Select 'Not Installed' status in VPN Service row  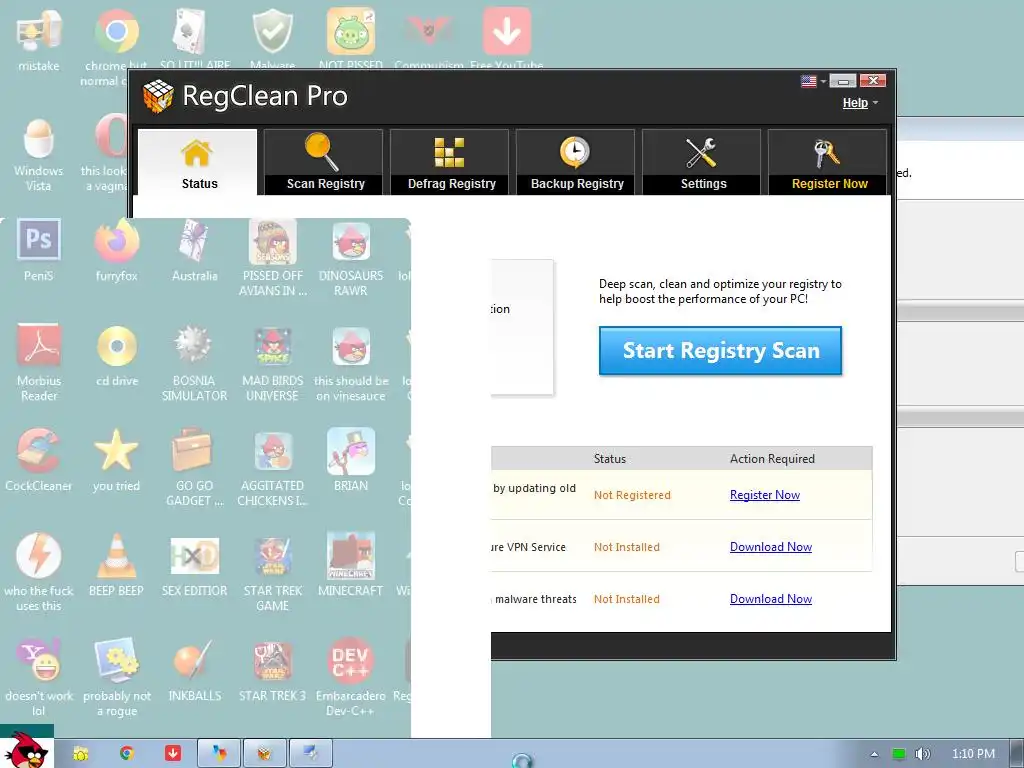pyautogui.click(x=626, y=547)
